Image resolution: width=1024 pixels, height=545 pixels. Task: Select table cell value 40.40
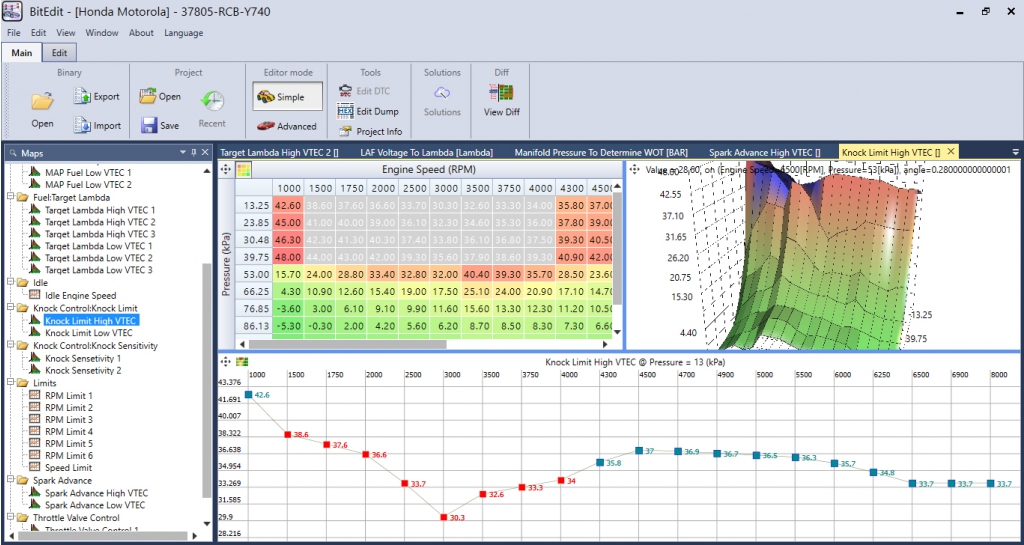[477, 274]
